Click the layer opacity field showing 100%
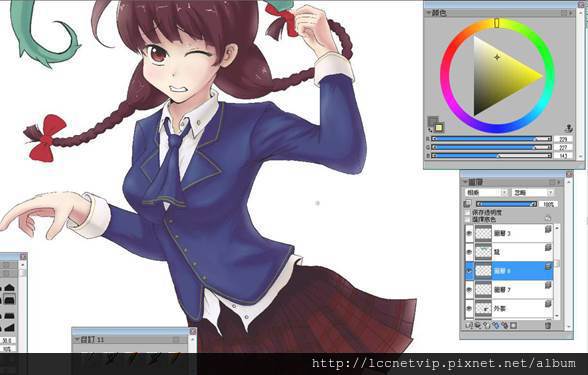The width and height of the screenshot is (588, 375). click(549, 204)
